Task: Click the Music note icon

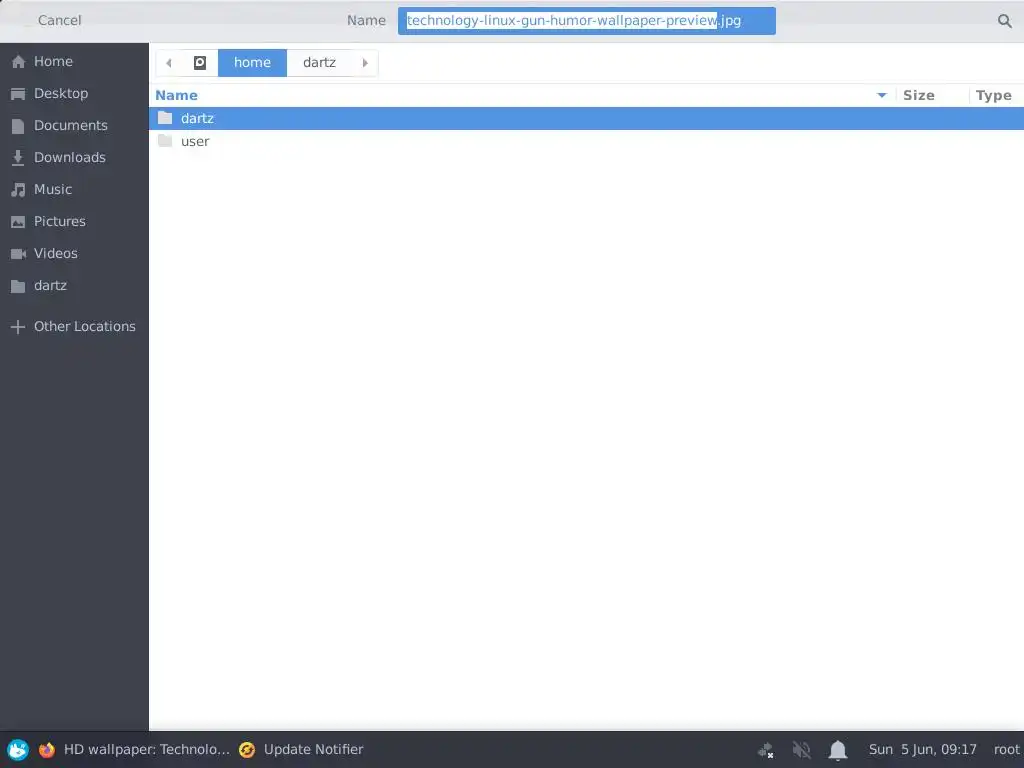Action: click(x=18, y=190)
